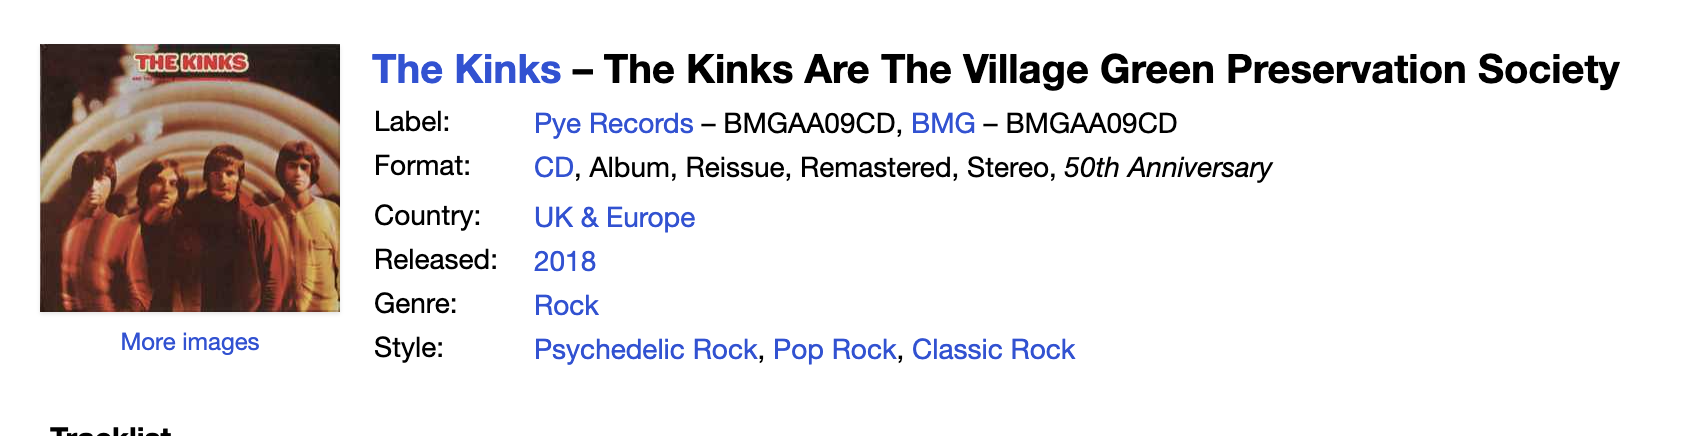Click the Format: field name
This screenshot has height=436, width=1704.
pyautogui.click(x=422, y=166)
